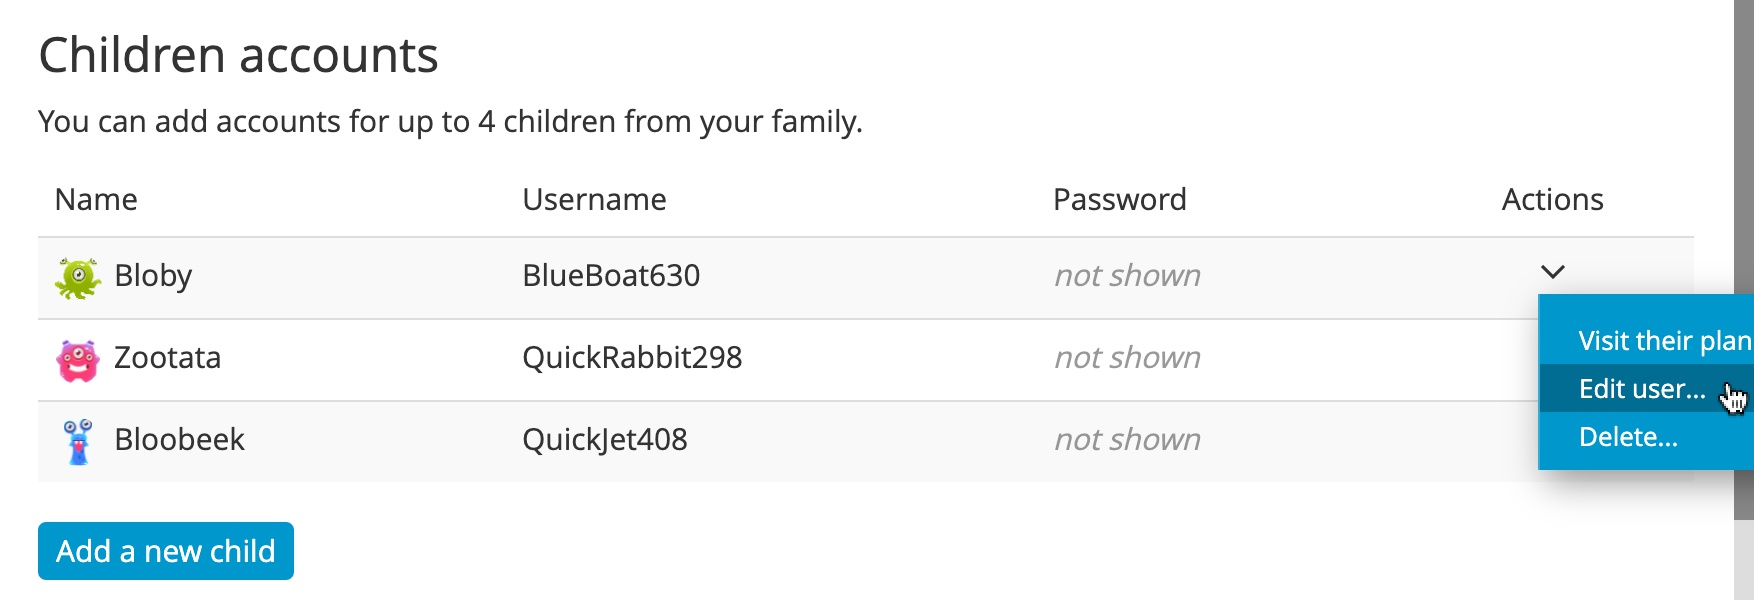Select the username QuickRabbit298

[632, 358]
